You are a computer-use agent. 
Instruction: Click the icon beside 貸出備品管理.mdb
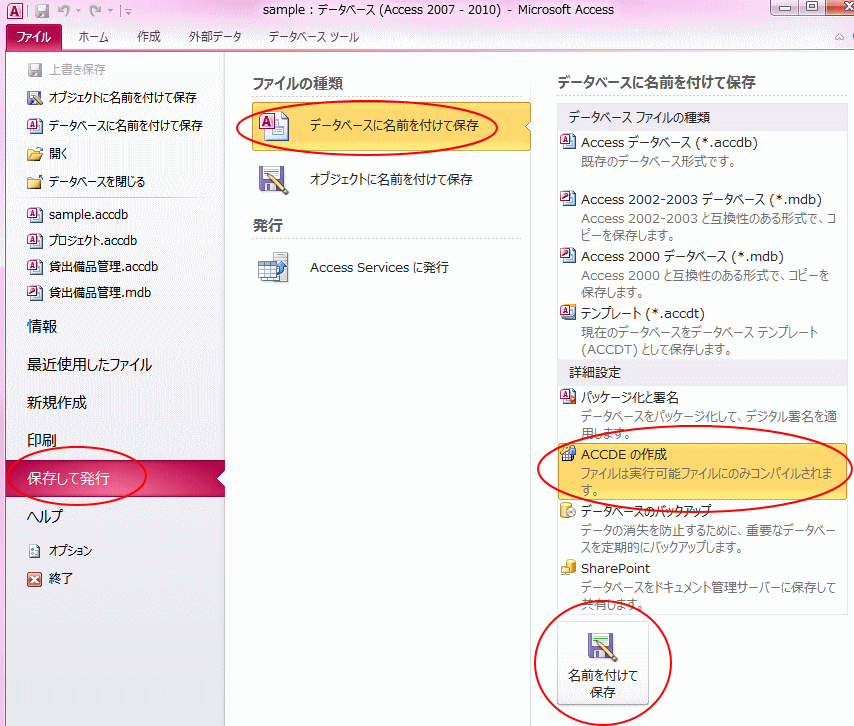[x=35, y=292]
